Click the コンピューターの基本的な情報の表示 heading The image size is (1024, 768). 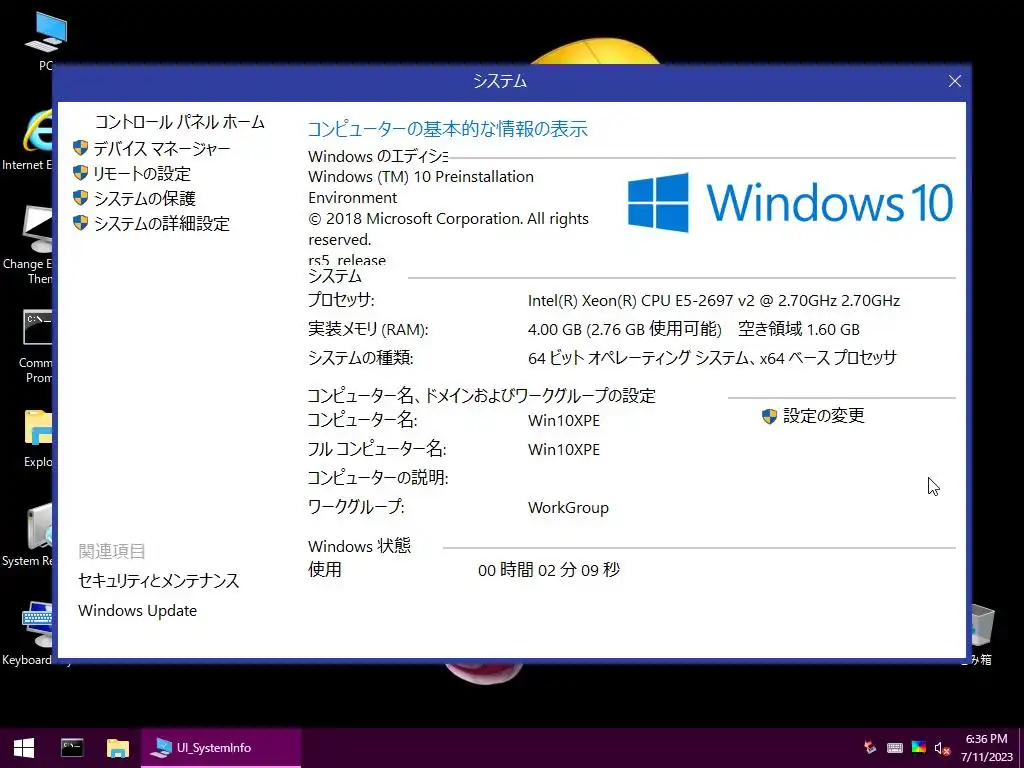pos(447,129)
